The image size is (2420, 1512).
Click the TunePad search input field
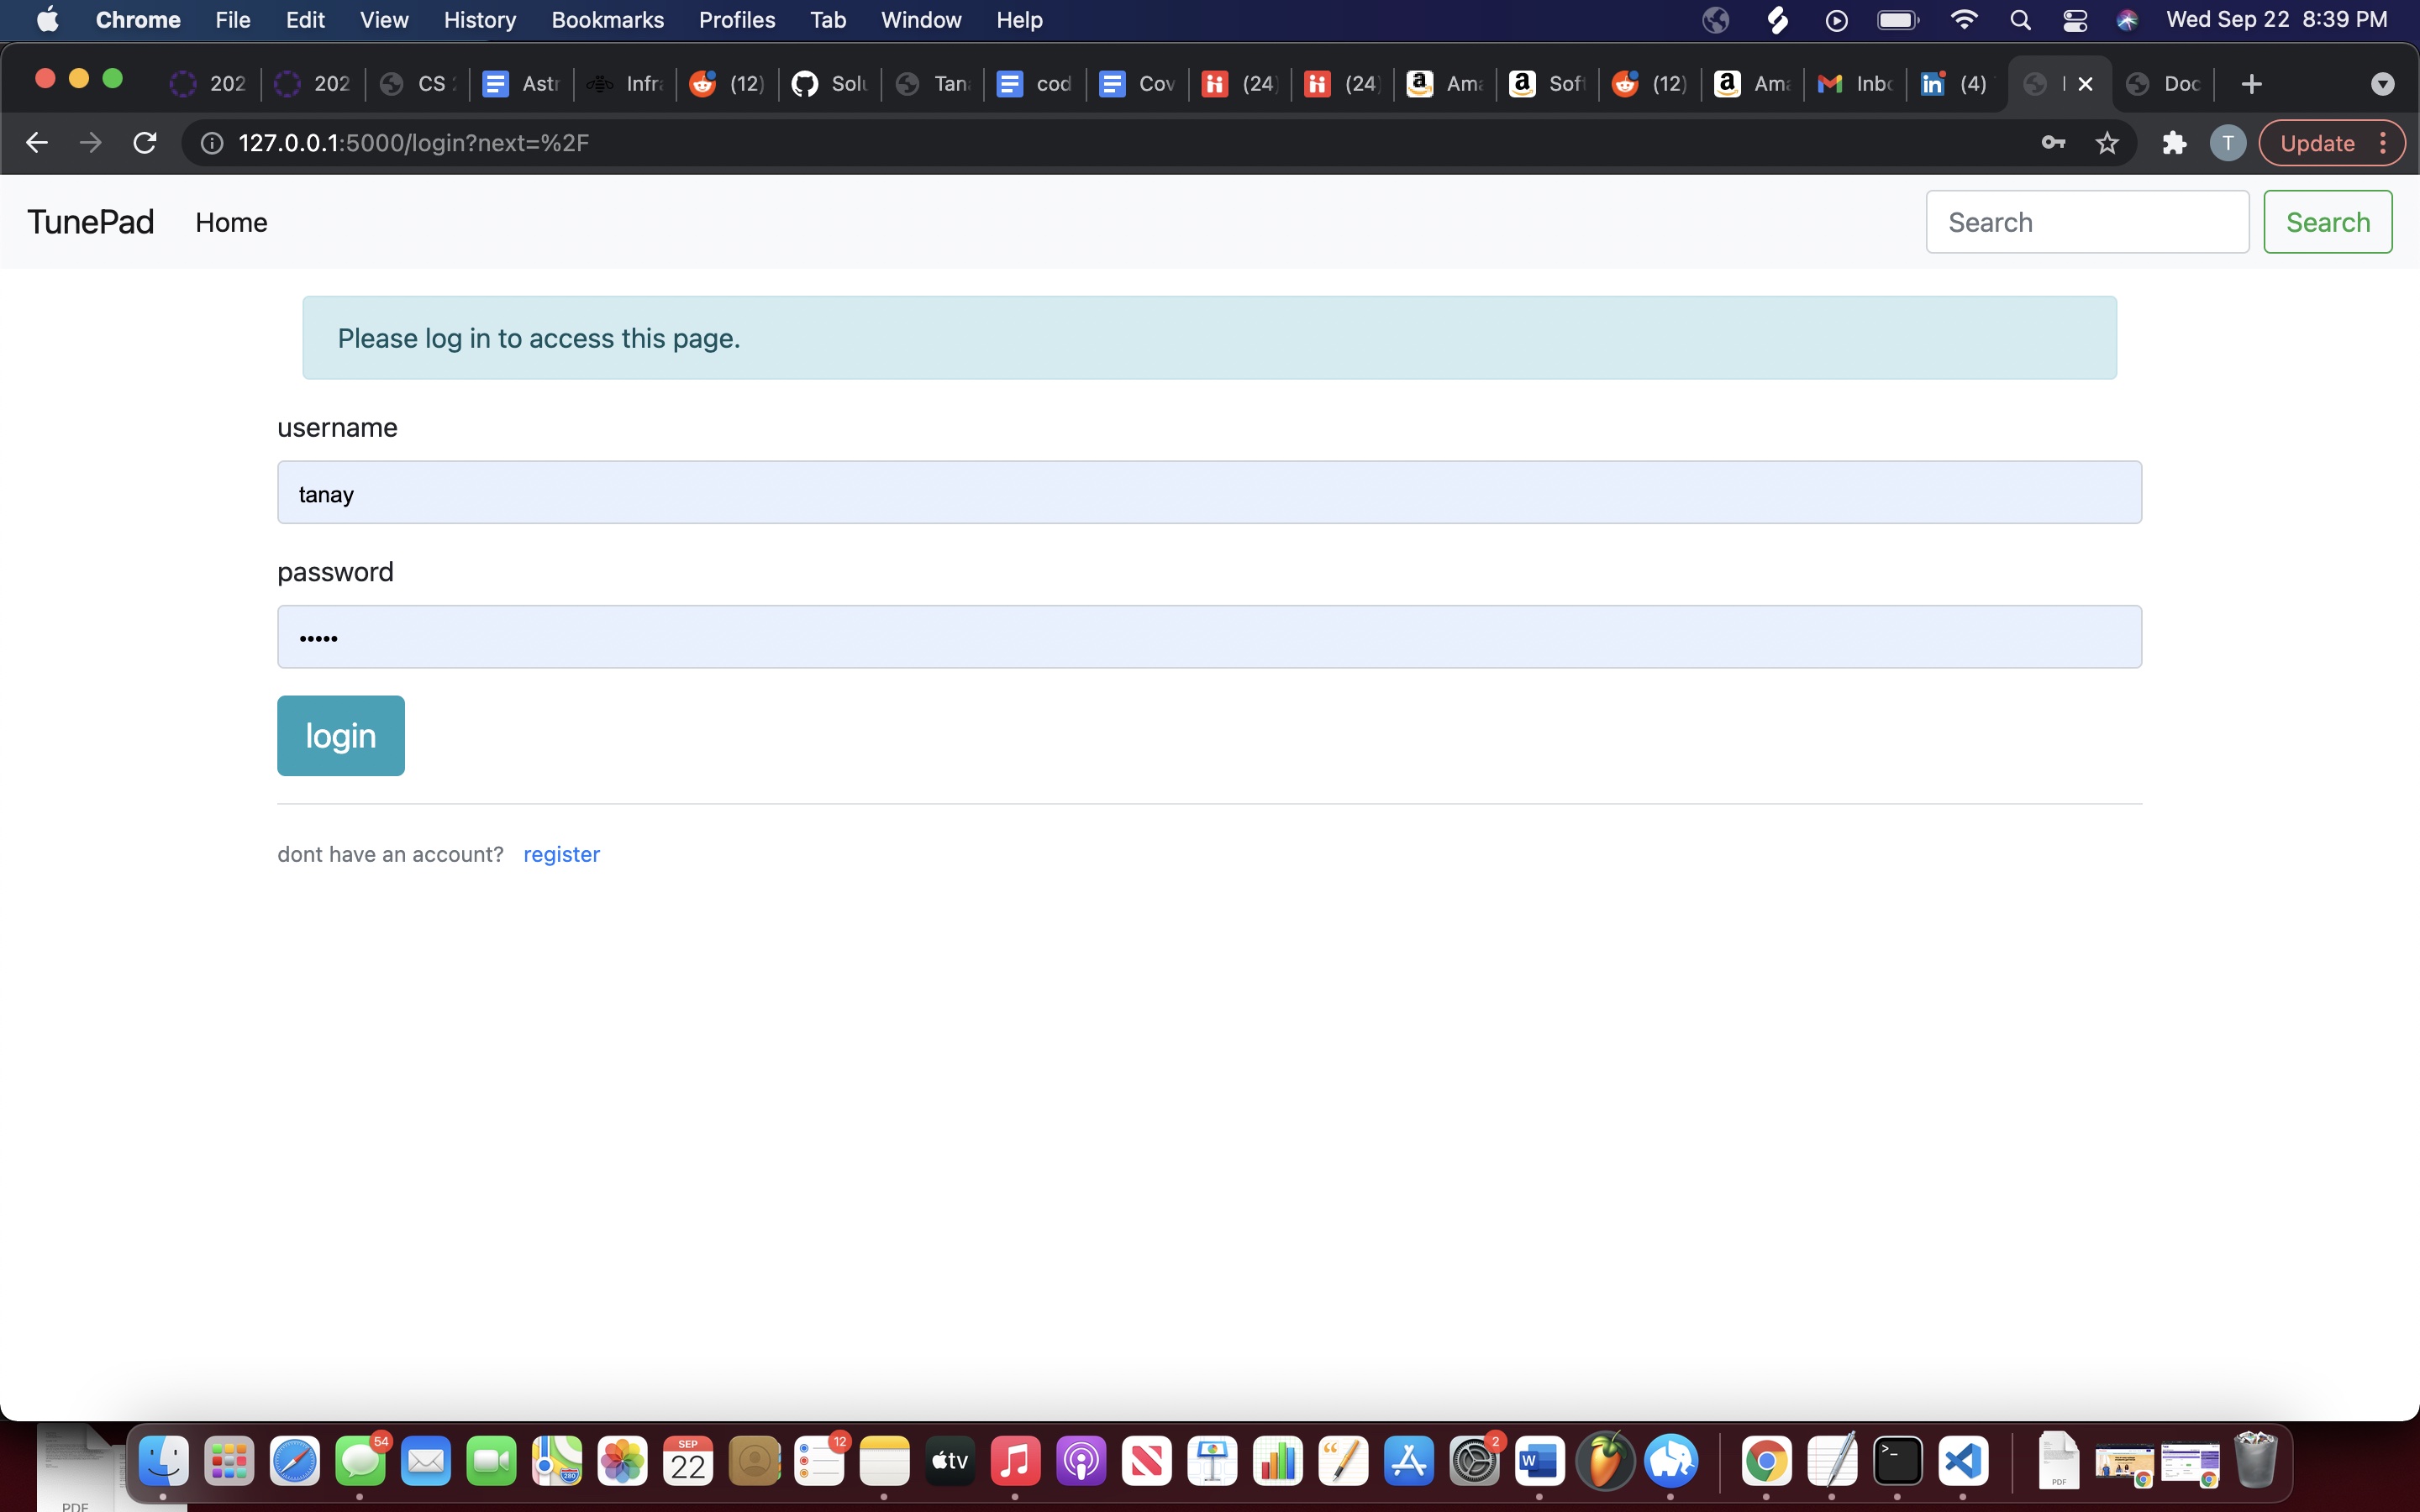pyautogui.click(x=2088, y=221)
